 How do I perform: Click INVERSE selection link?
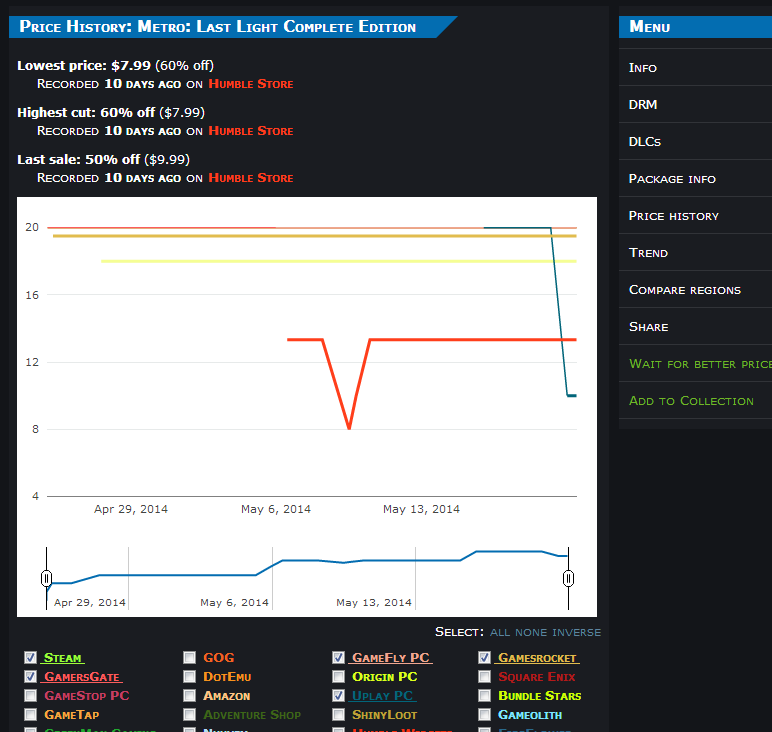point(577,633)
